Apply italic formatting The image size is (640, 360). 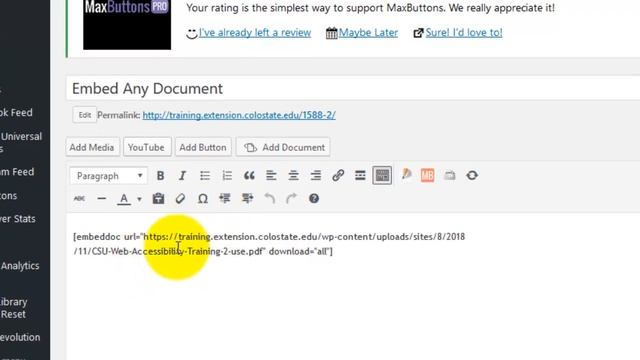[182, 176]
